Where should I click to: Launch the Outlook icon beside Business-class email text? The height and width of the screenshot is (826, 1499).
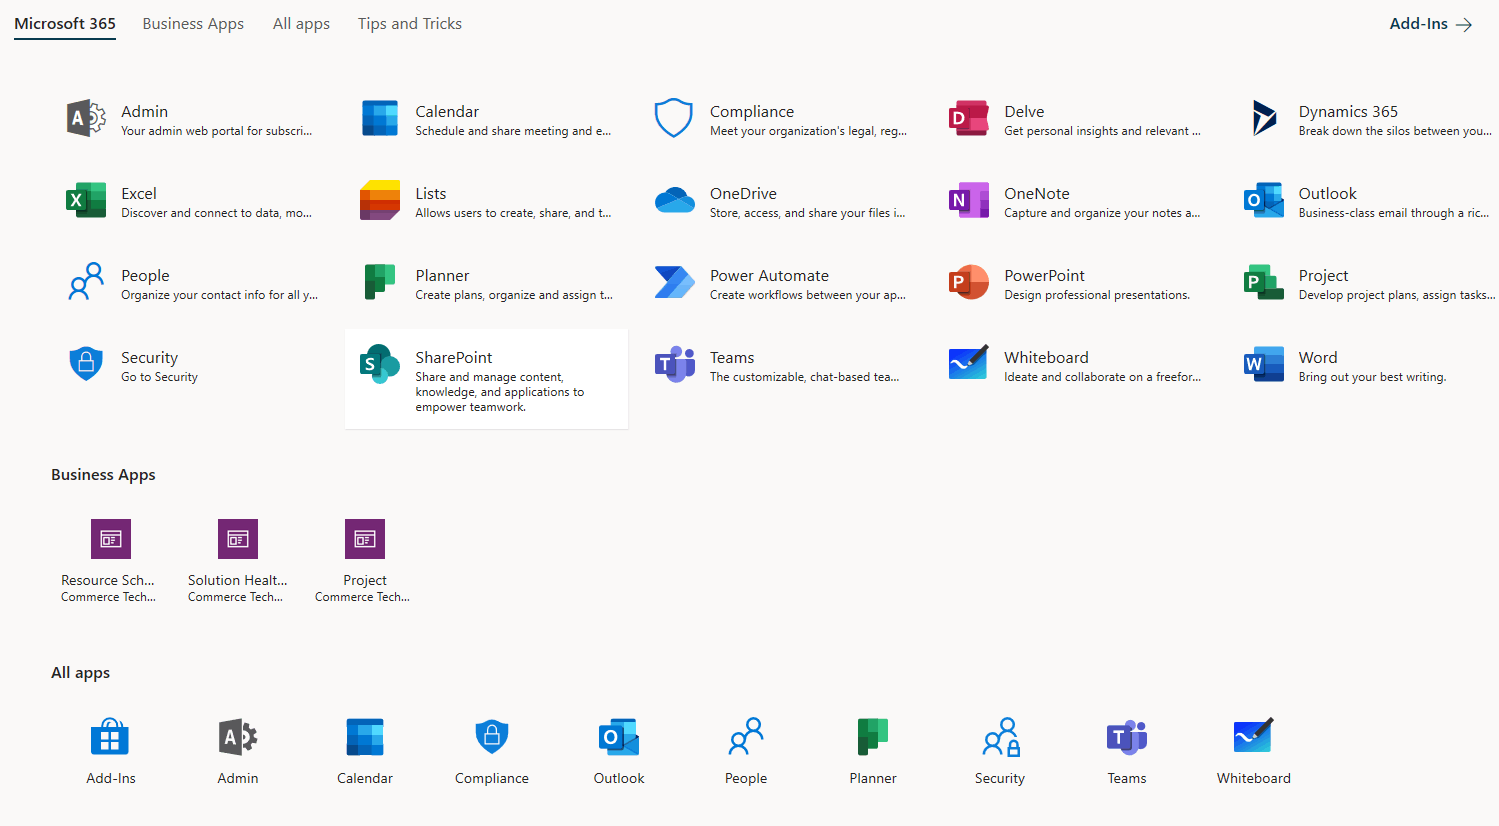[x=1264, y=201]
